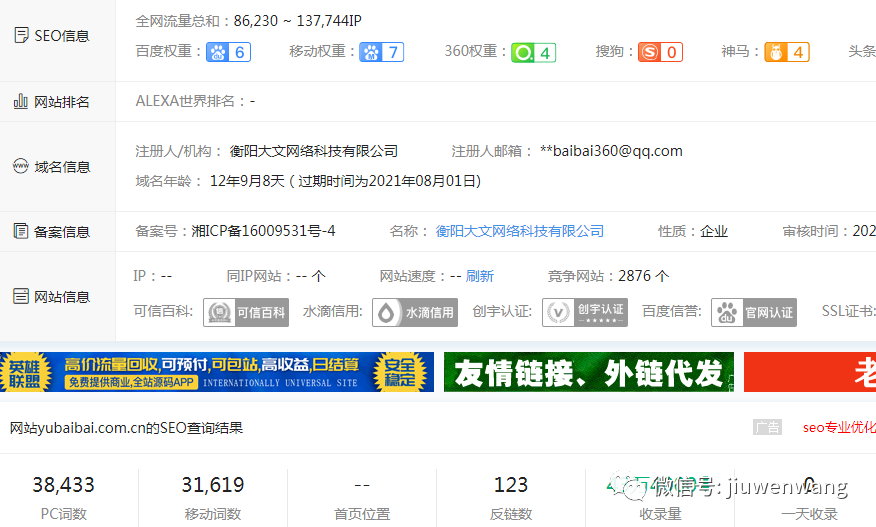Screen dimensions: 876x527
Task: Click the 移动词数 value 31,619
Action: point(213,485)
